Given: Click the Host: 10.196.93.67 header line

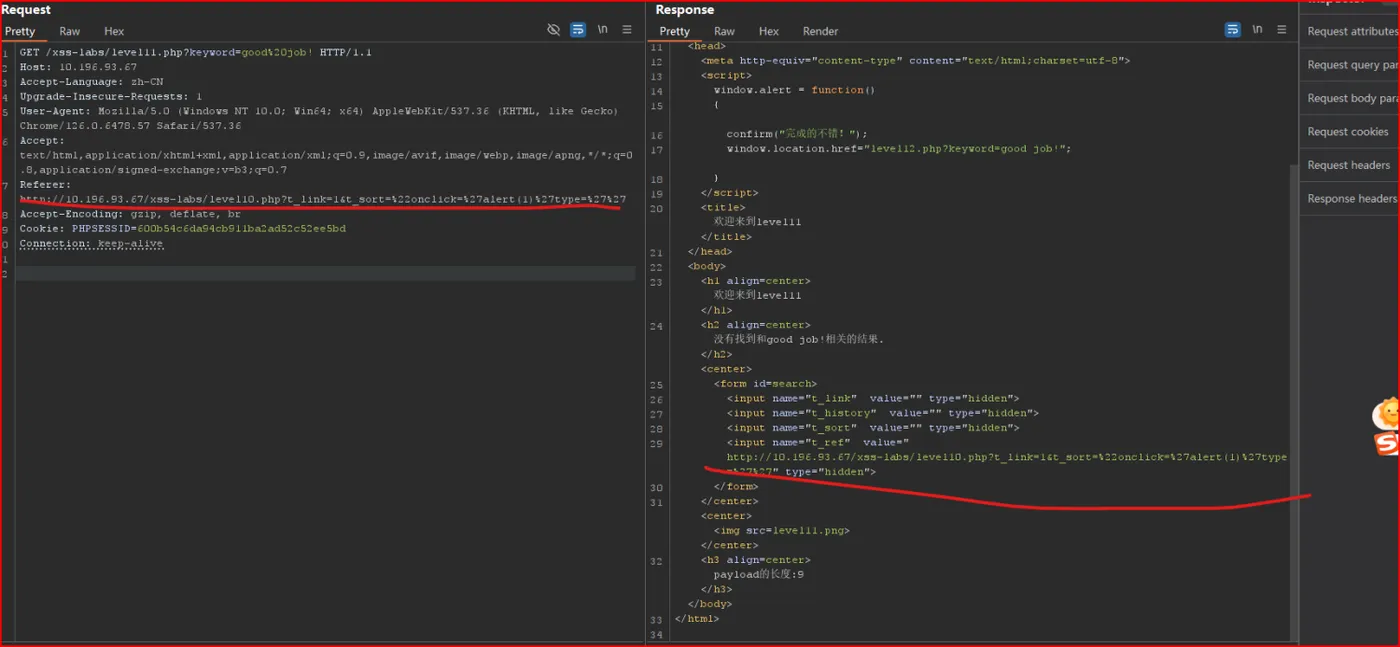Looking at the screenshot, I should point(78,67).
